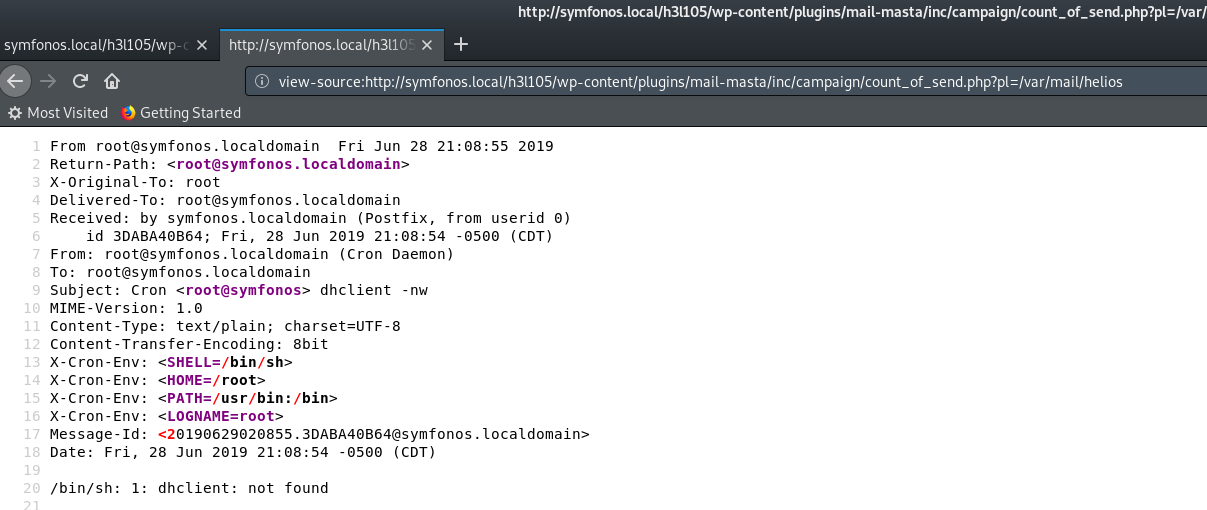Open the browser home page
This screenshot has height=510, width=1207.
coord(112,81)
